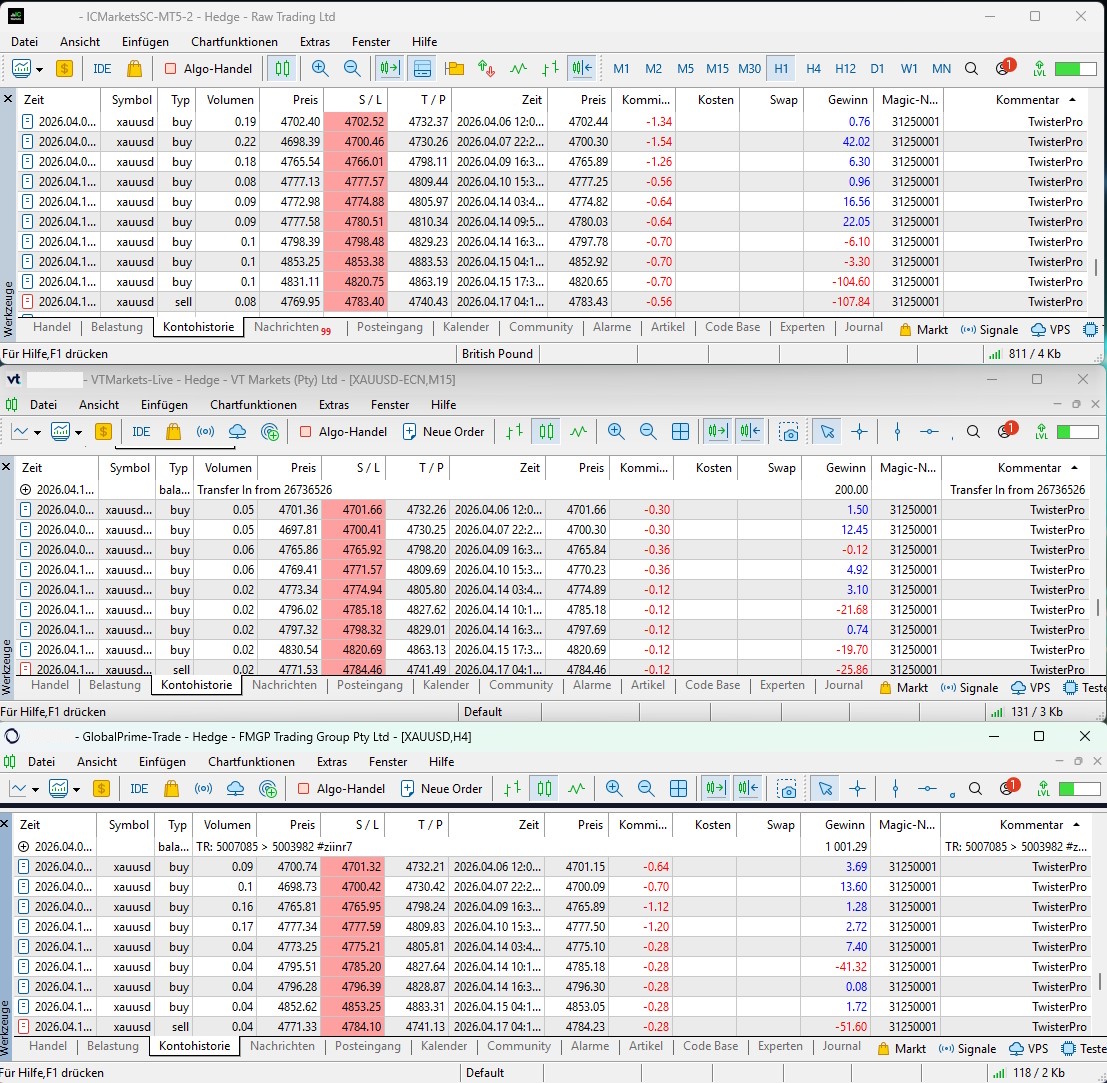Switch to Handel tab in ICMarkets toolbox
The height and width of the screenshot is (1083, 1107).
tap(52, 327)
